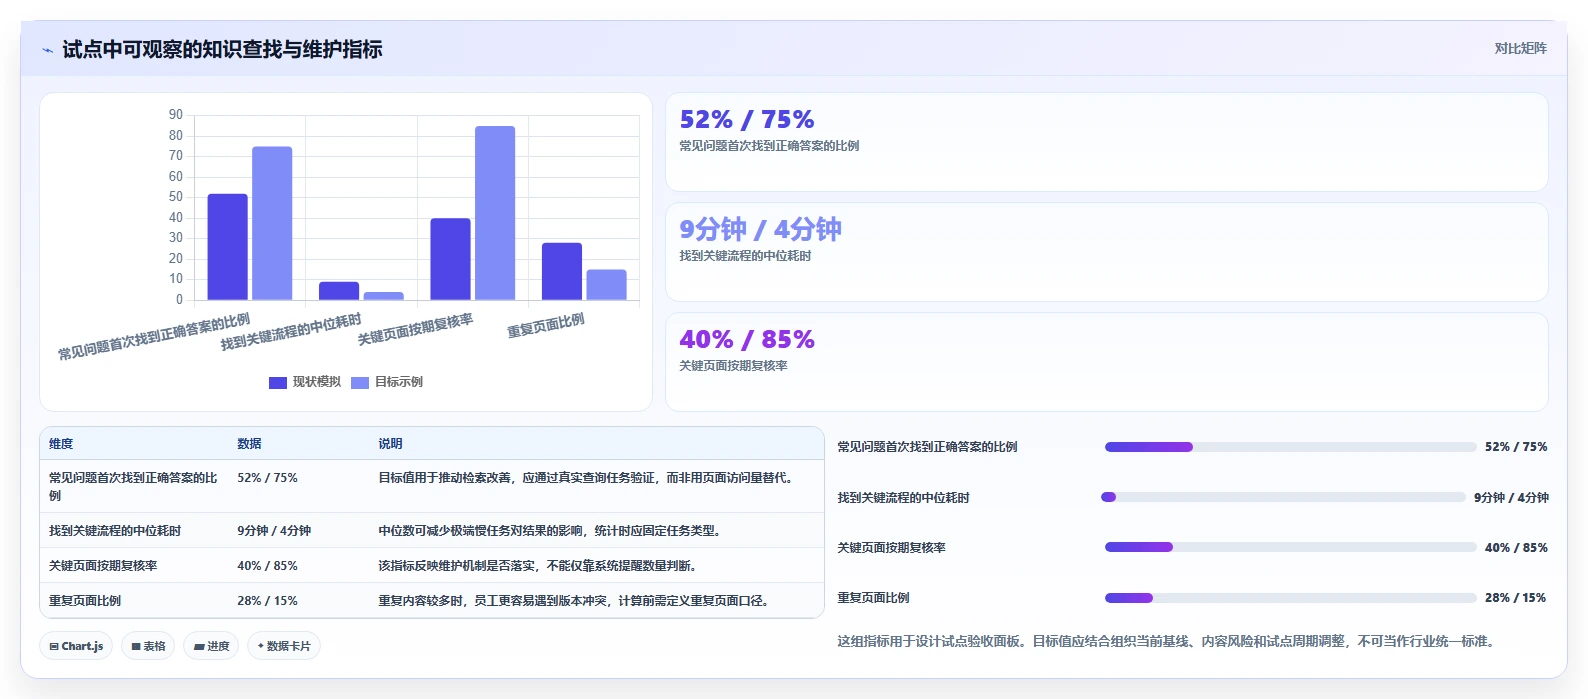The height and width of the screenshot is (699, 1588).
Task: Select the 表格 tag chip
Action: point(148,646)
